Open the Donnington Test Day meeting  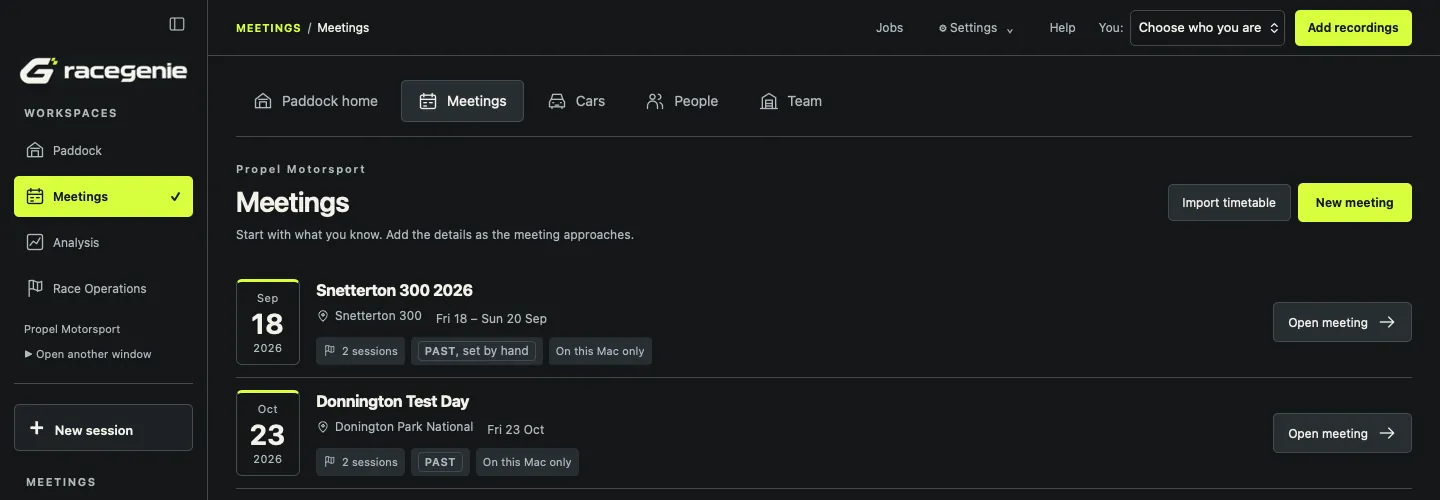pyautogui.click(x=1342, y=433)
